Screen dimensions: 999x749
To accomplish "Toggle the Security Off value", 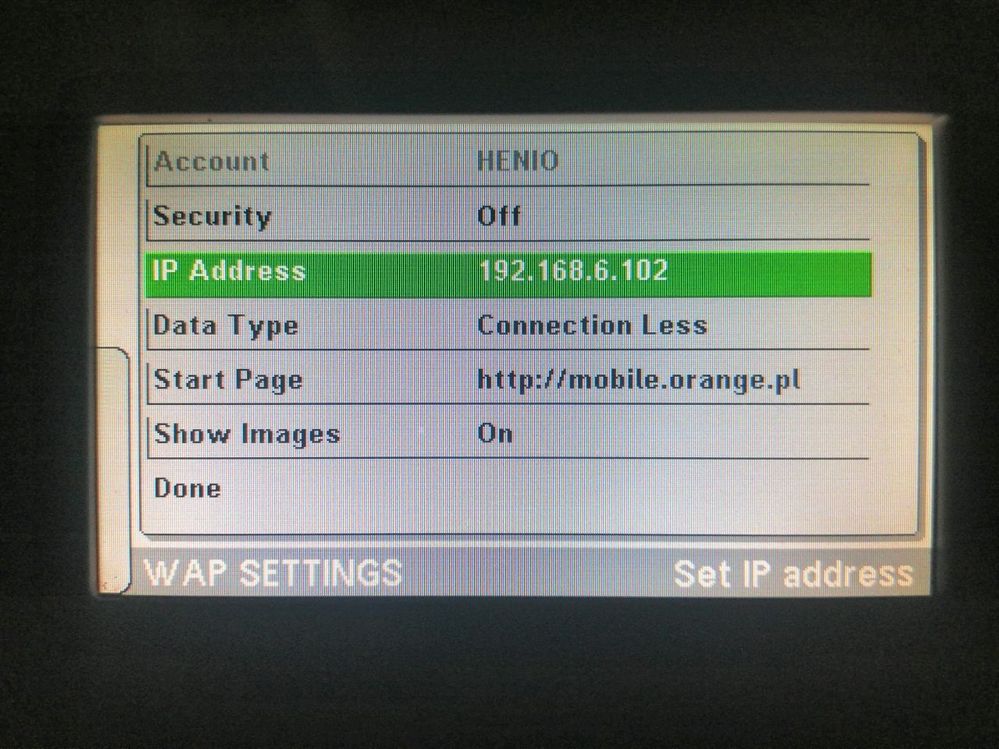I will [499, 216].
